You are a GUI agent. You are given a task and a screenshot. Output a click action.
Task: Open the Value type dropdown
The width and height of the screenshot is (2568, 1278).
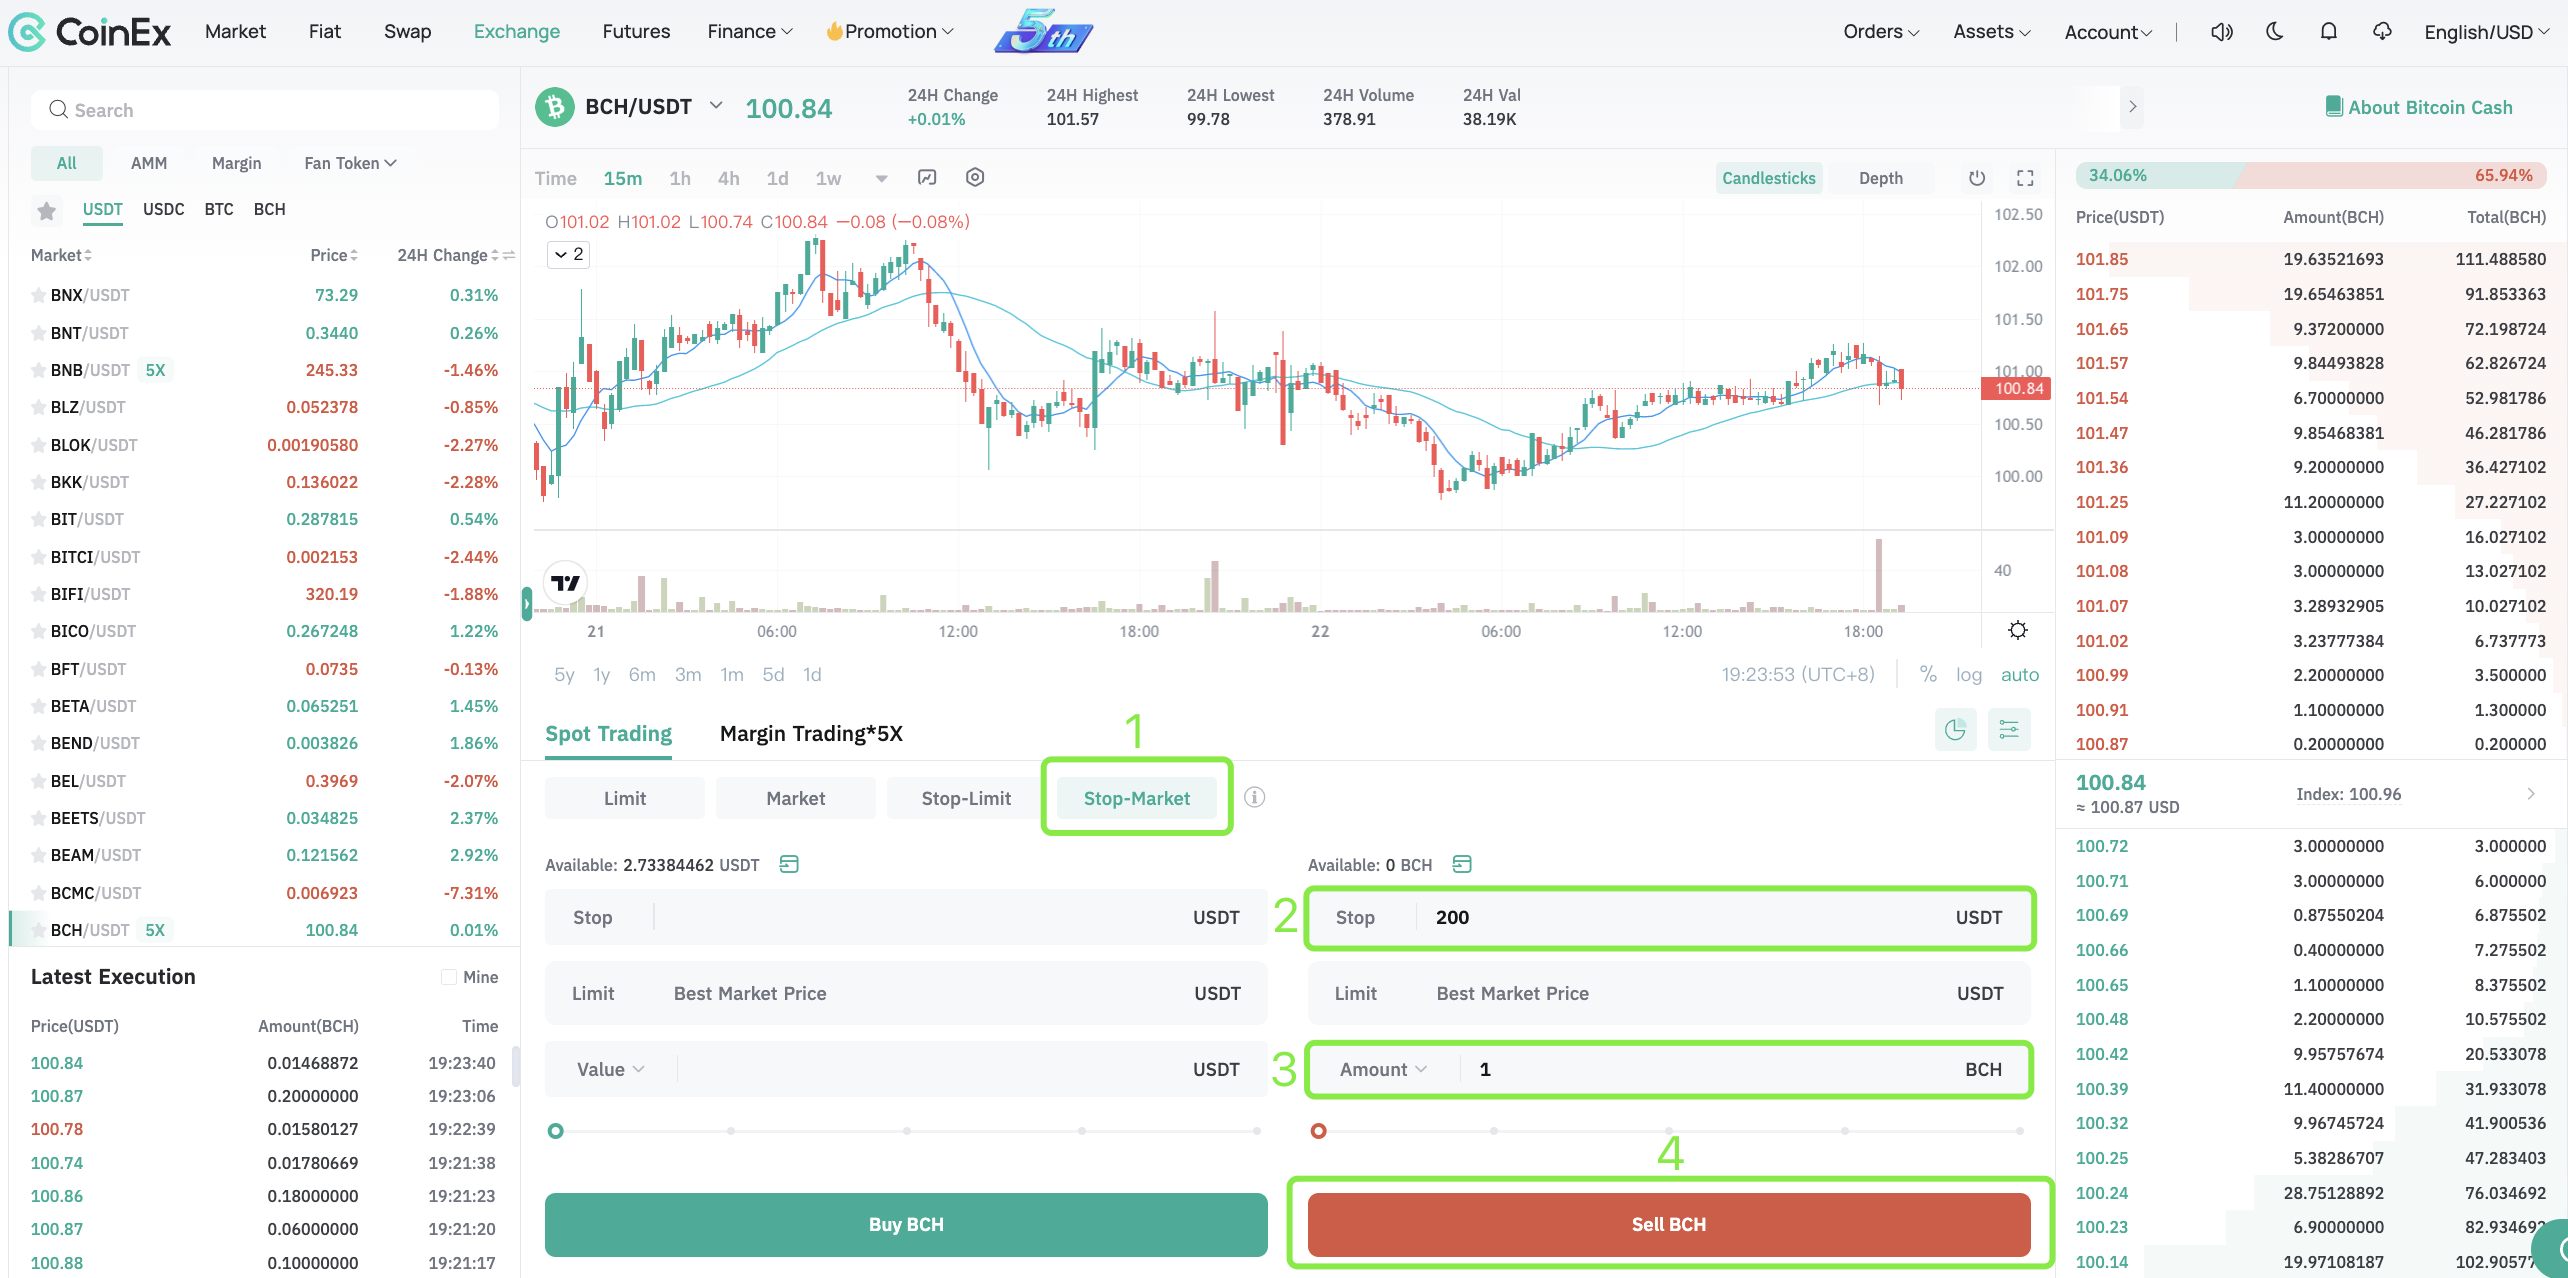point(610,1069)
